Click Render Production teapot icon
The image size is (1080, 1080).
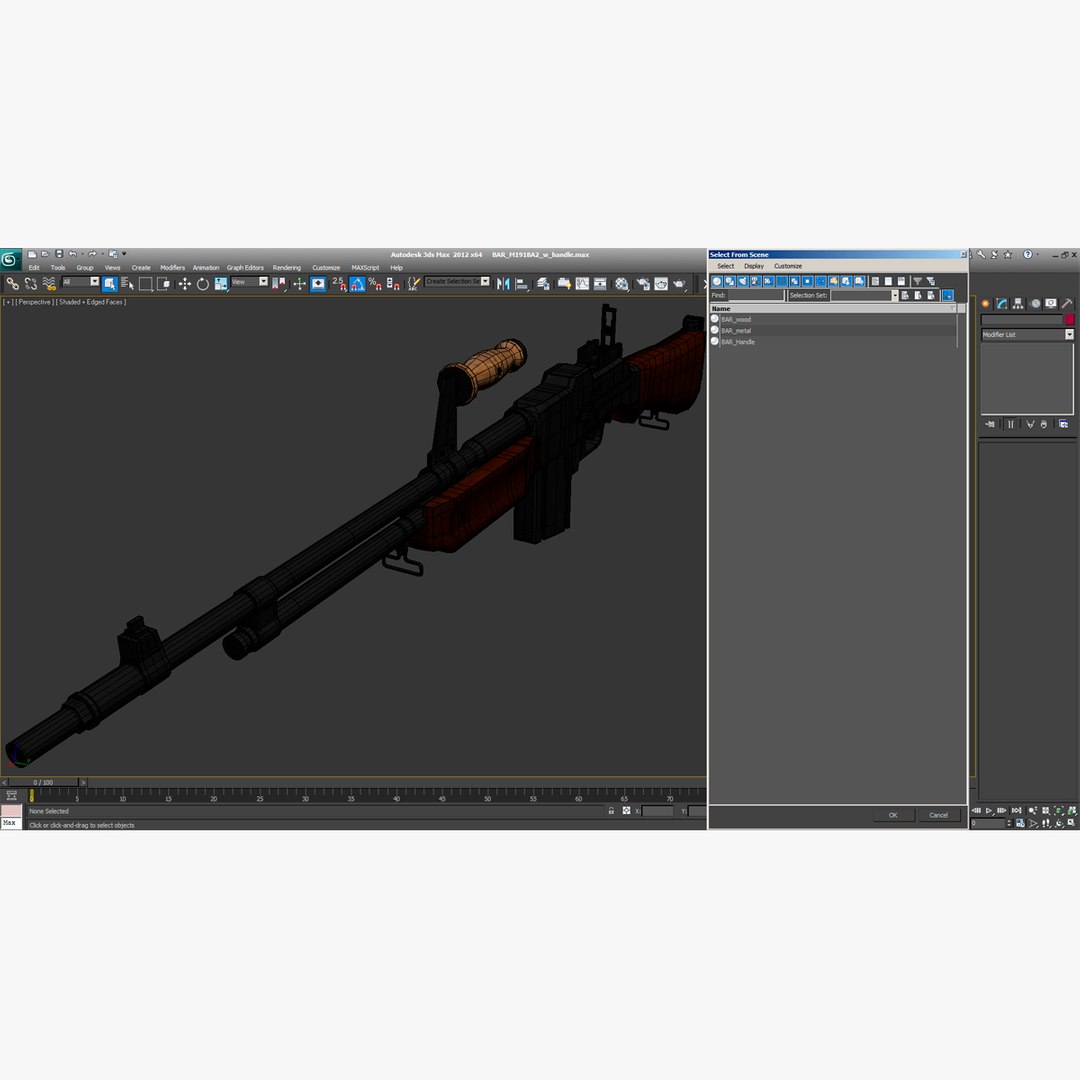[679, 283]
